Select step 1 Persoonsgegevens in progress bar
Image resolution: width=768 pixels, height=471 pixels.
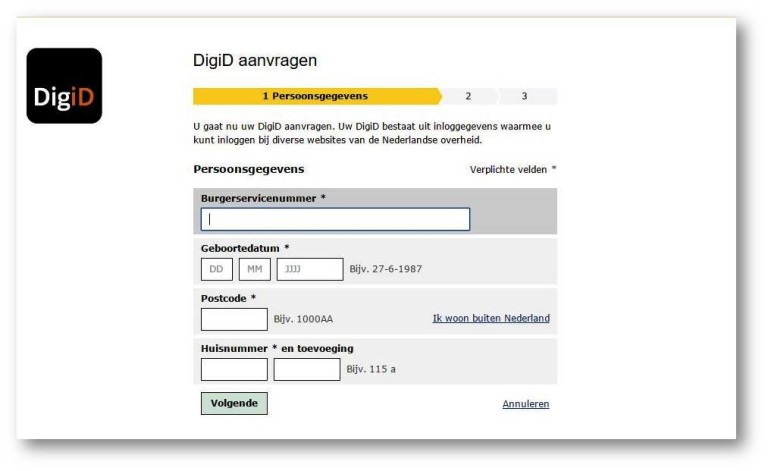[317, 96]
